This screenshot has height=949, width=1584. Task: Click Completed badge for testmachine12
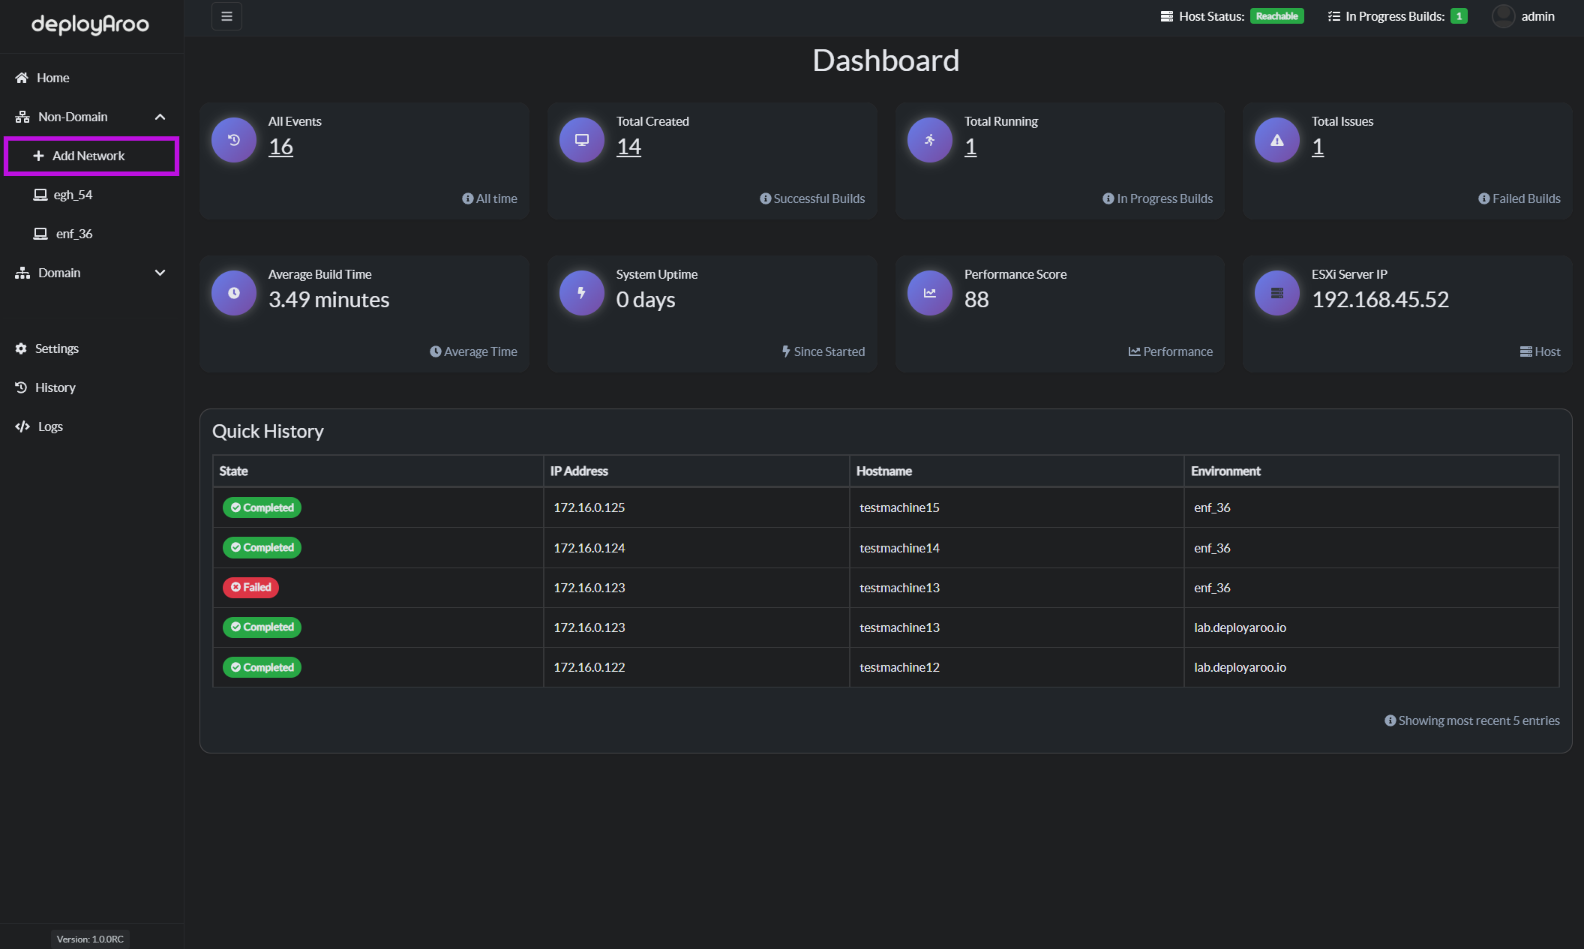click(262, 668)
